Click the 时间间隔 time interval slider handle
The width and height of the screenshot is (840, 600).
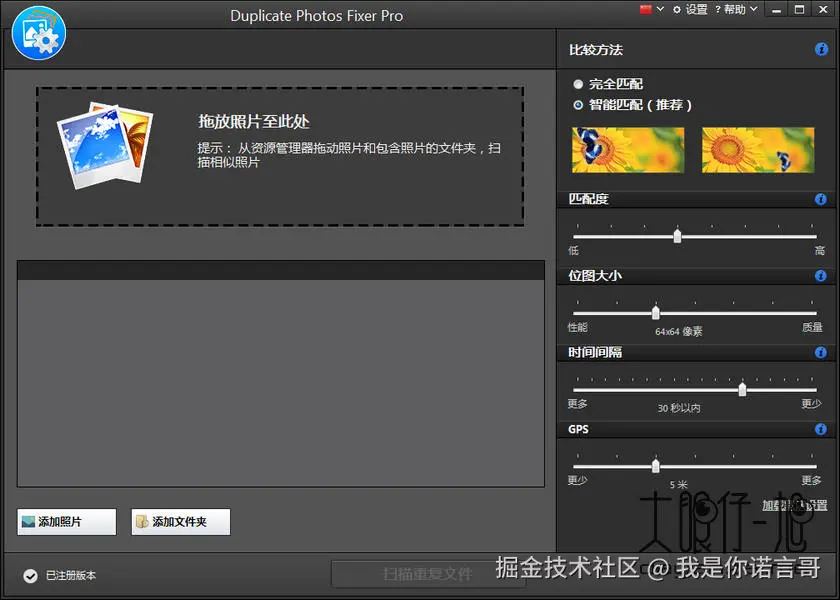pos(742,389)
